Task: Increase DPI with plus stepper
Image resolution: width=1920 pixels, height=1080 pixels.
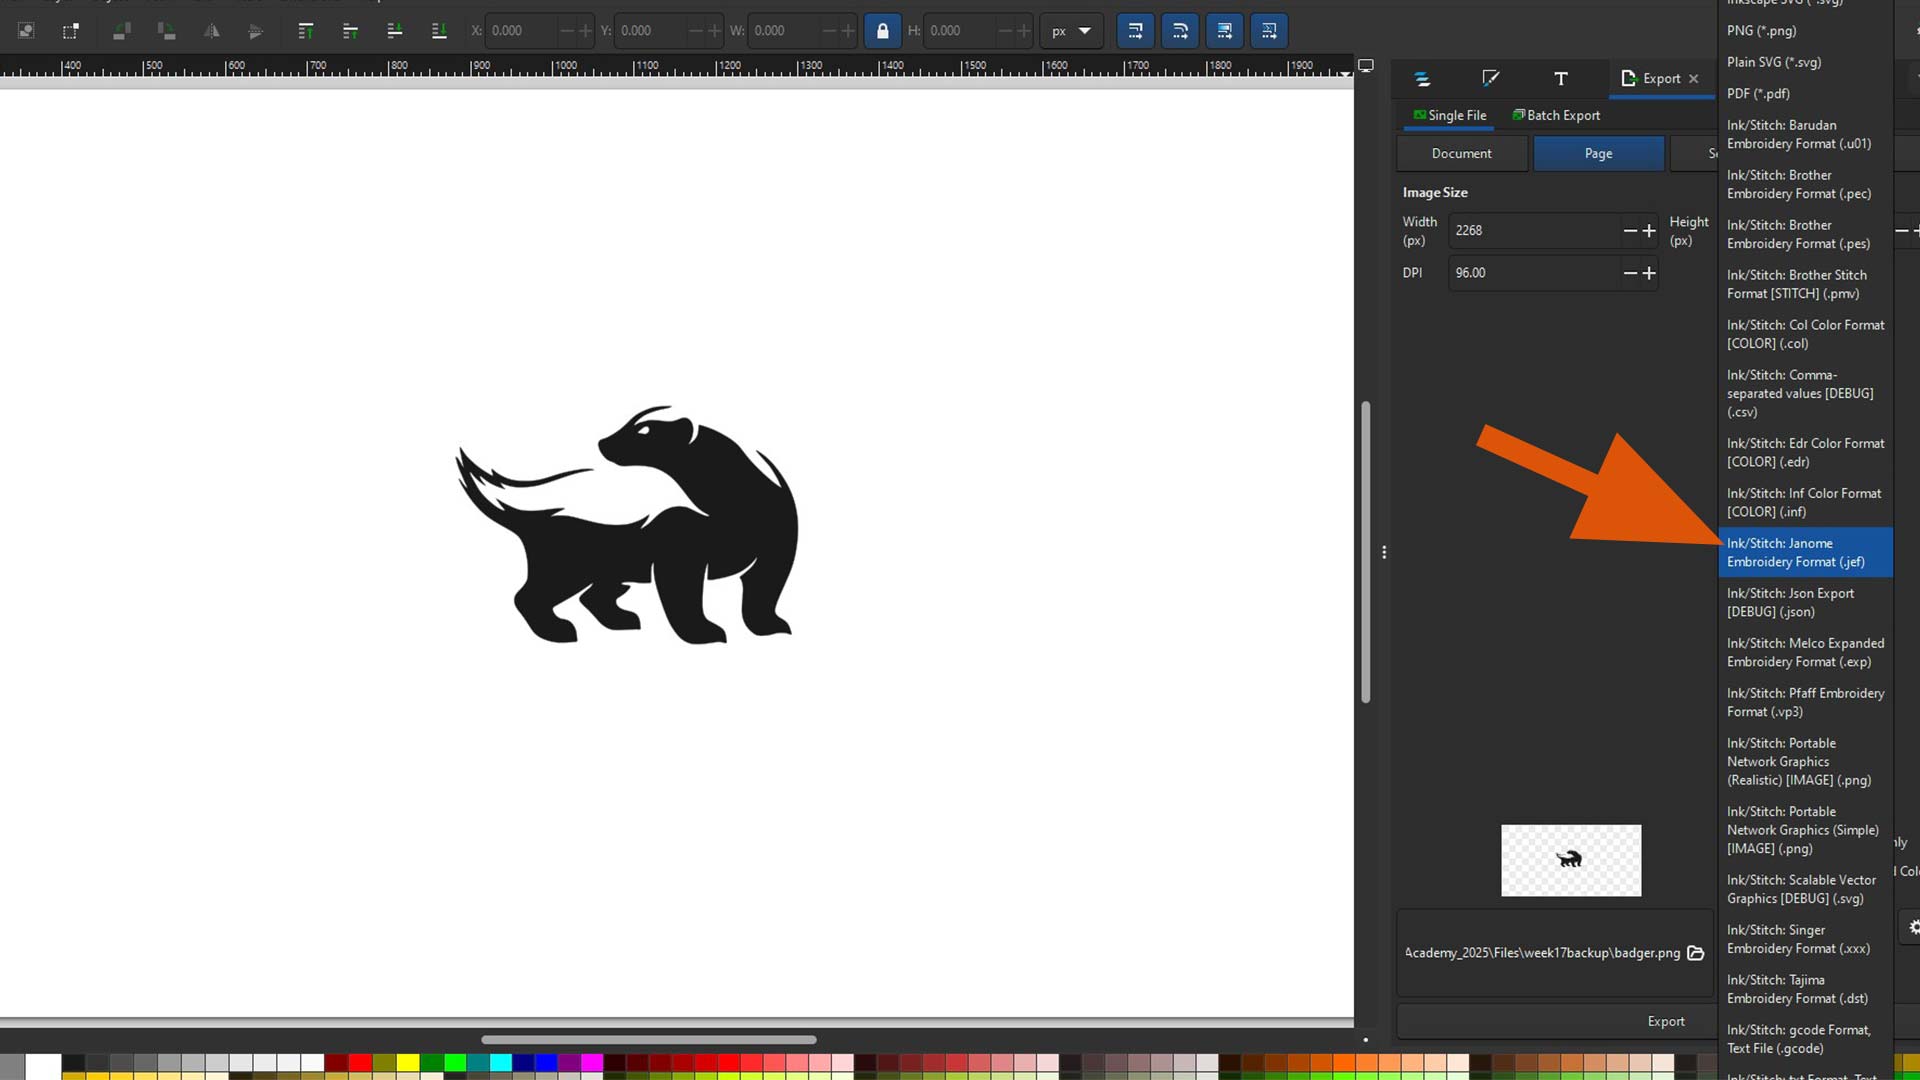Action: (x=1649, y=273)
